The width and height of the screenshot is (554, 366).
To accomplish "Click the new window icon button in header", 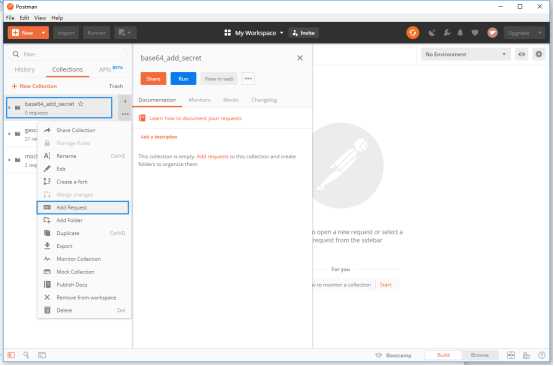I will [125, 33].
